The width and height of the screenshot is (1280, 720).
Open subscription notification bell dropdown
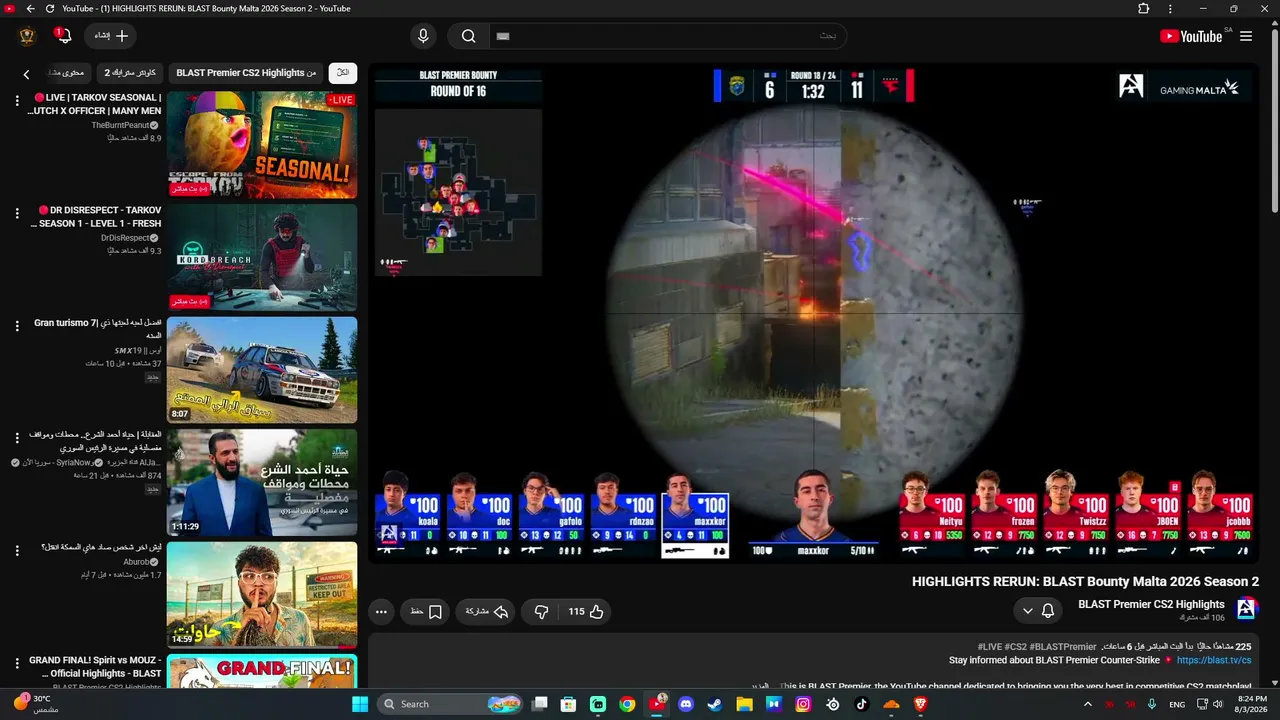[1038, 611]
